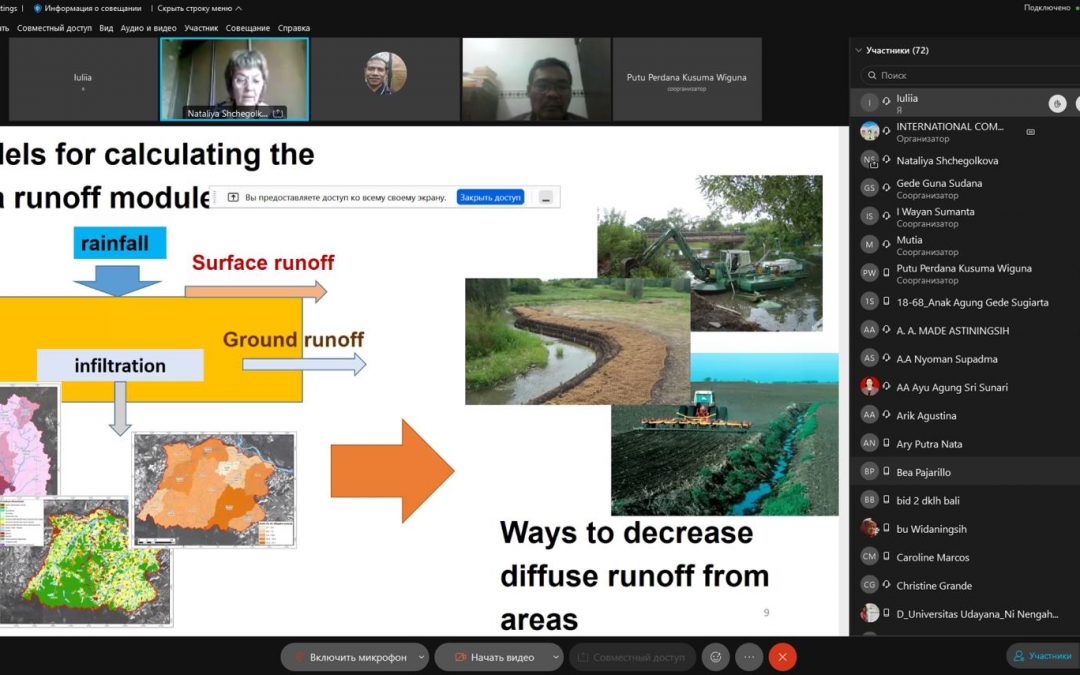Click the meeting information shield icon
The width and height of the screenshot is (1080, 675).
point(38,8)
